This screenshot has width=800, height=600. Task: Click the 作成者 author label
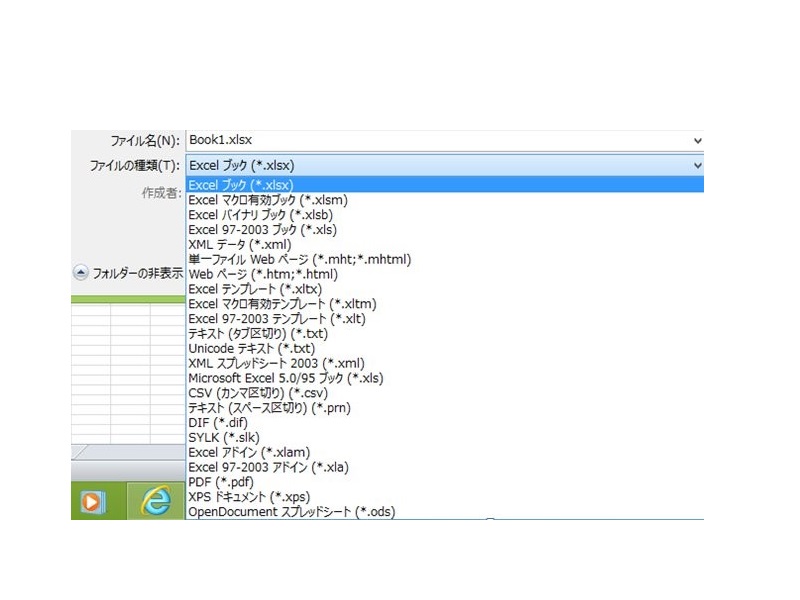161,193
